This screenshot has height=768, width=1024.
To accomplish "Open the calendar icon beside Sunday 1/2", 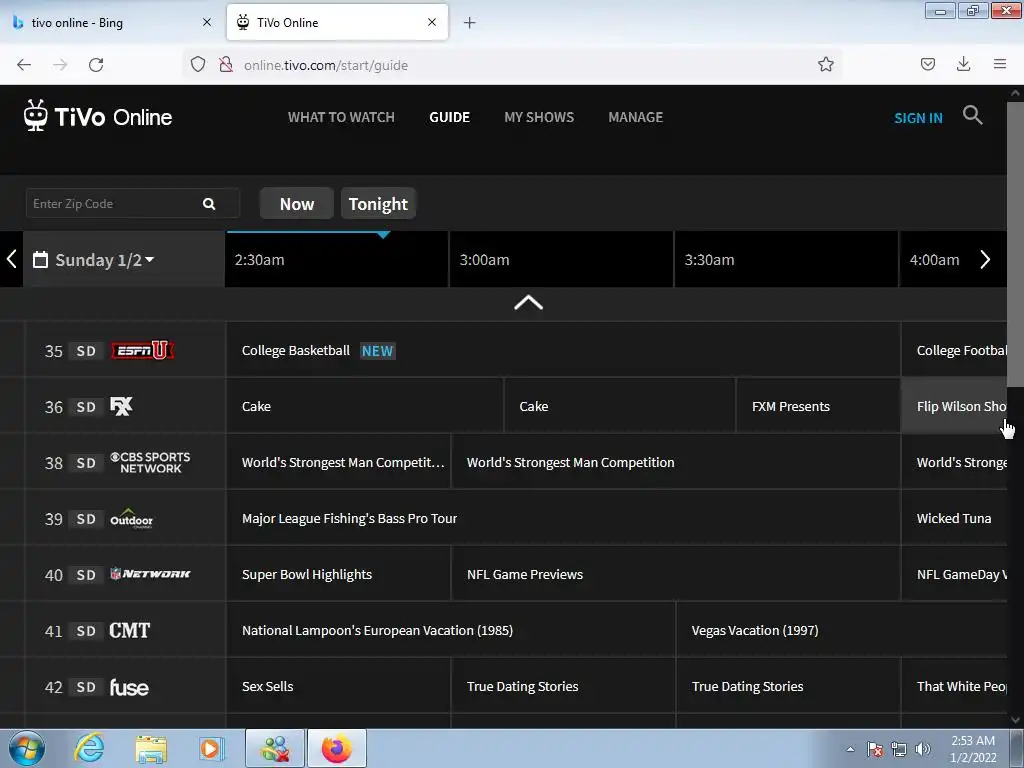I will [40, 260].
